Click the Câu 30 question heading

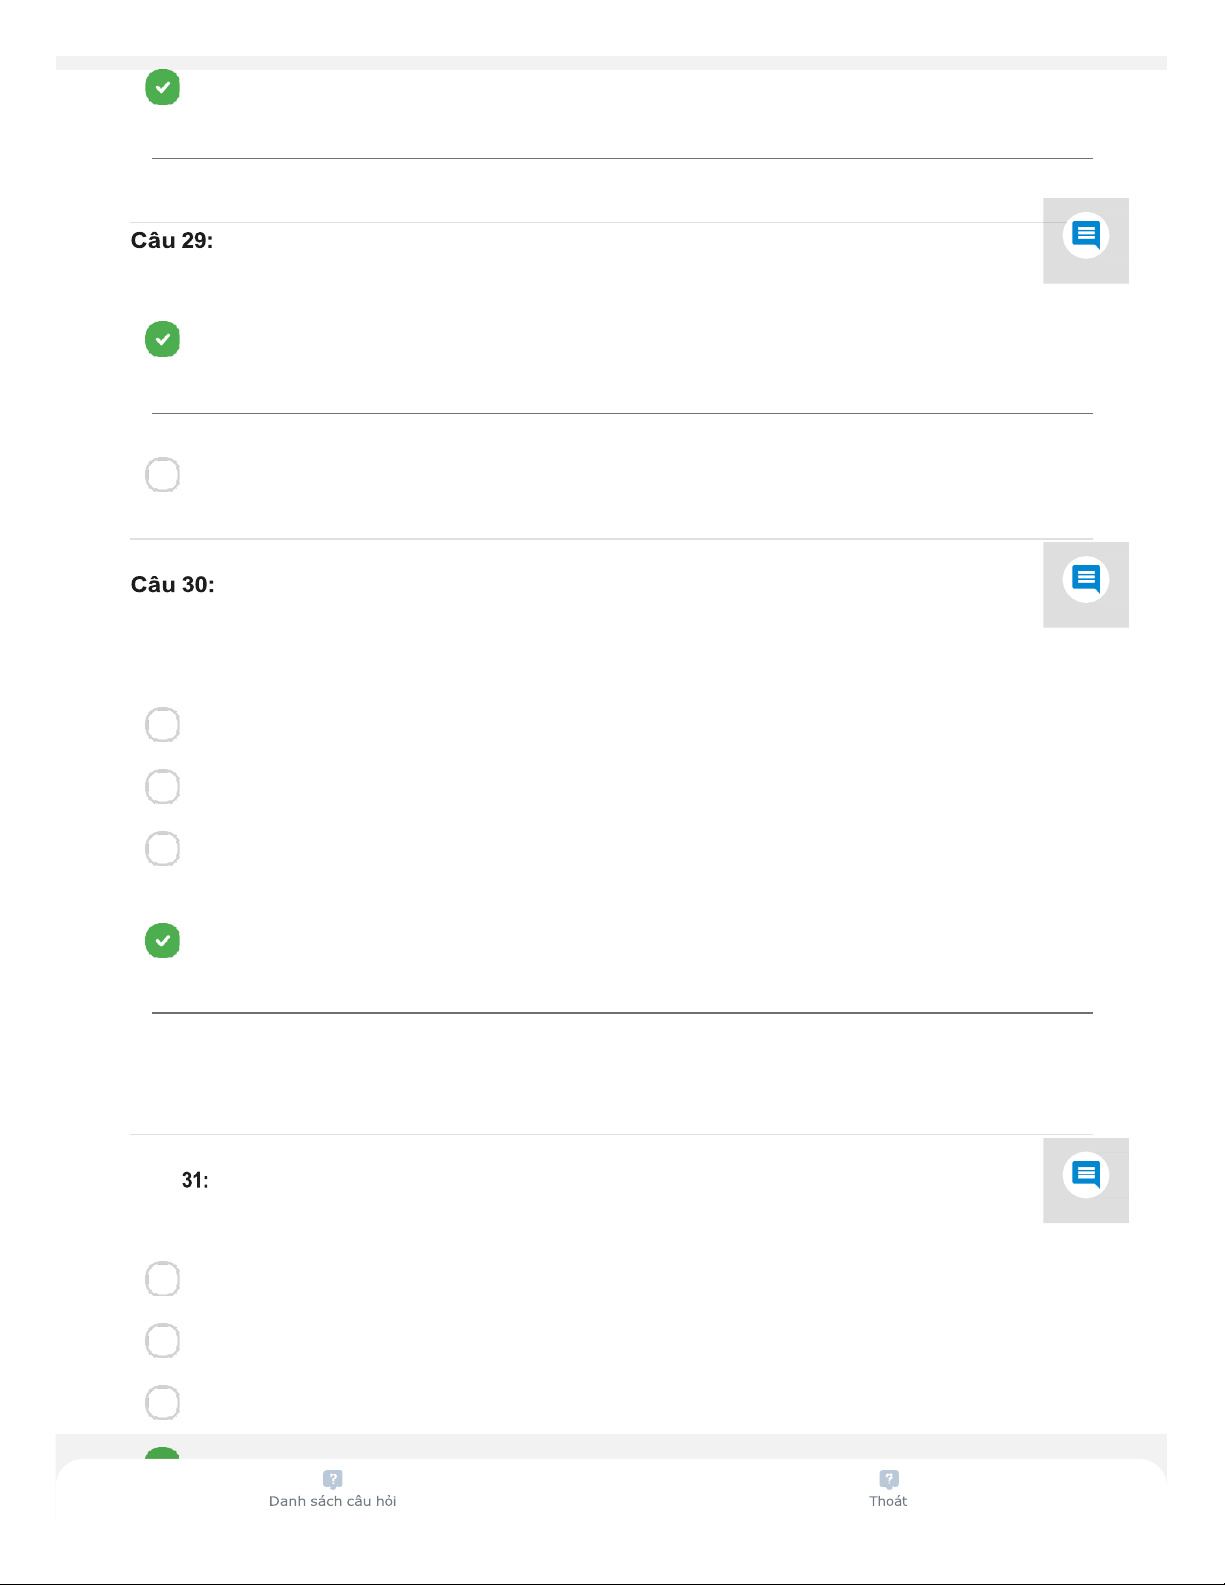pos(172,585)
